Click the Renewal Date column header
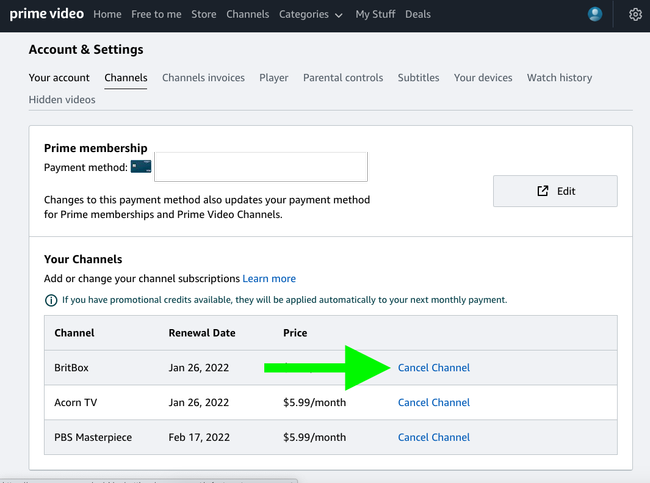This screenshot has width=650, height=483. click(x=202, y=333)
